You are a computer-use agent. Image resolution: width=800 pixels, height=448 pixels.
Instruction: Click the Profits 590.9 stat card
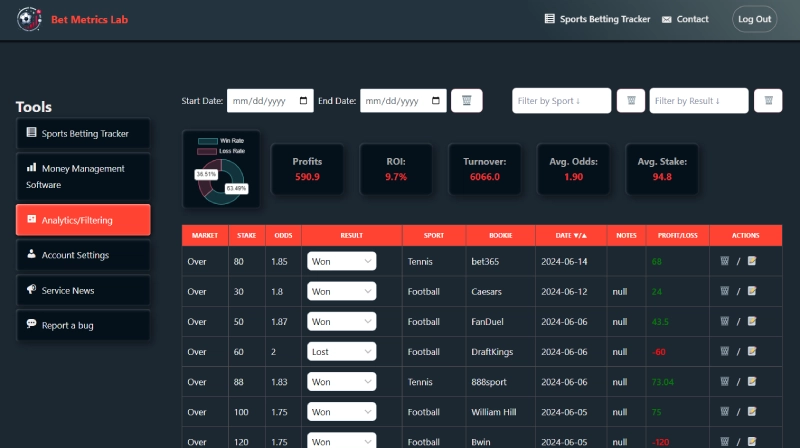point(307,169)
